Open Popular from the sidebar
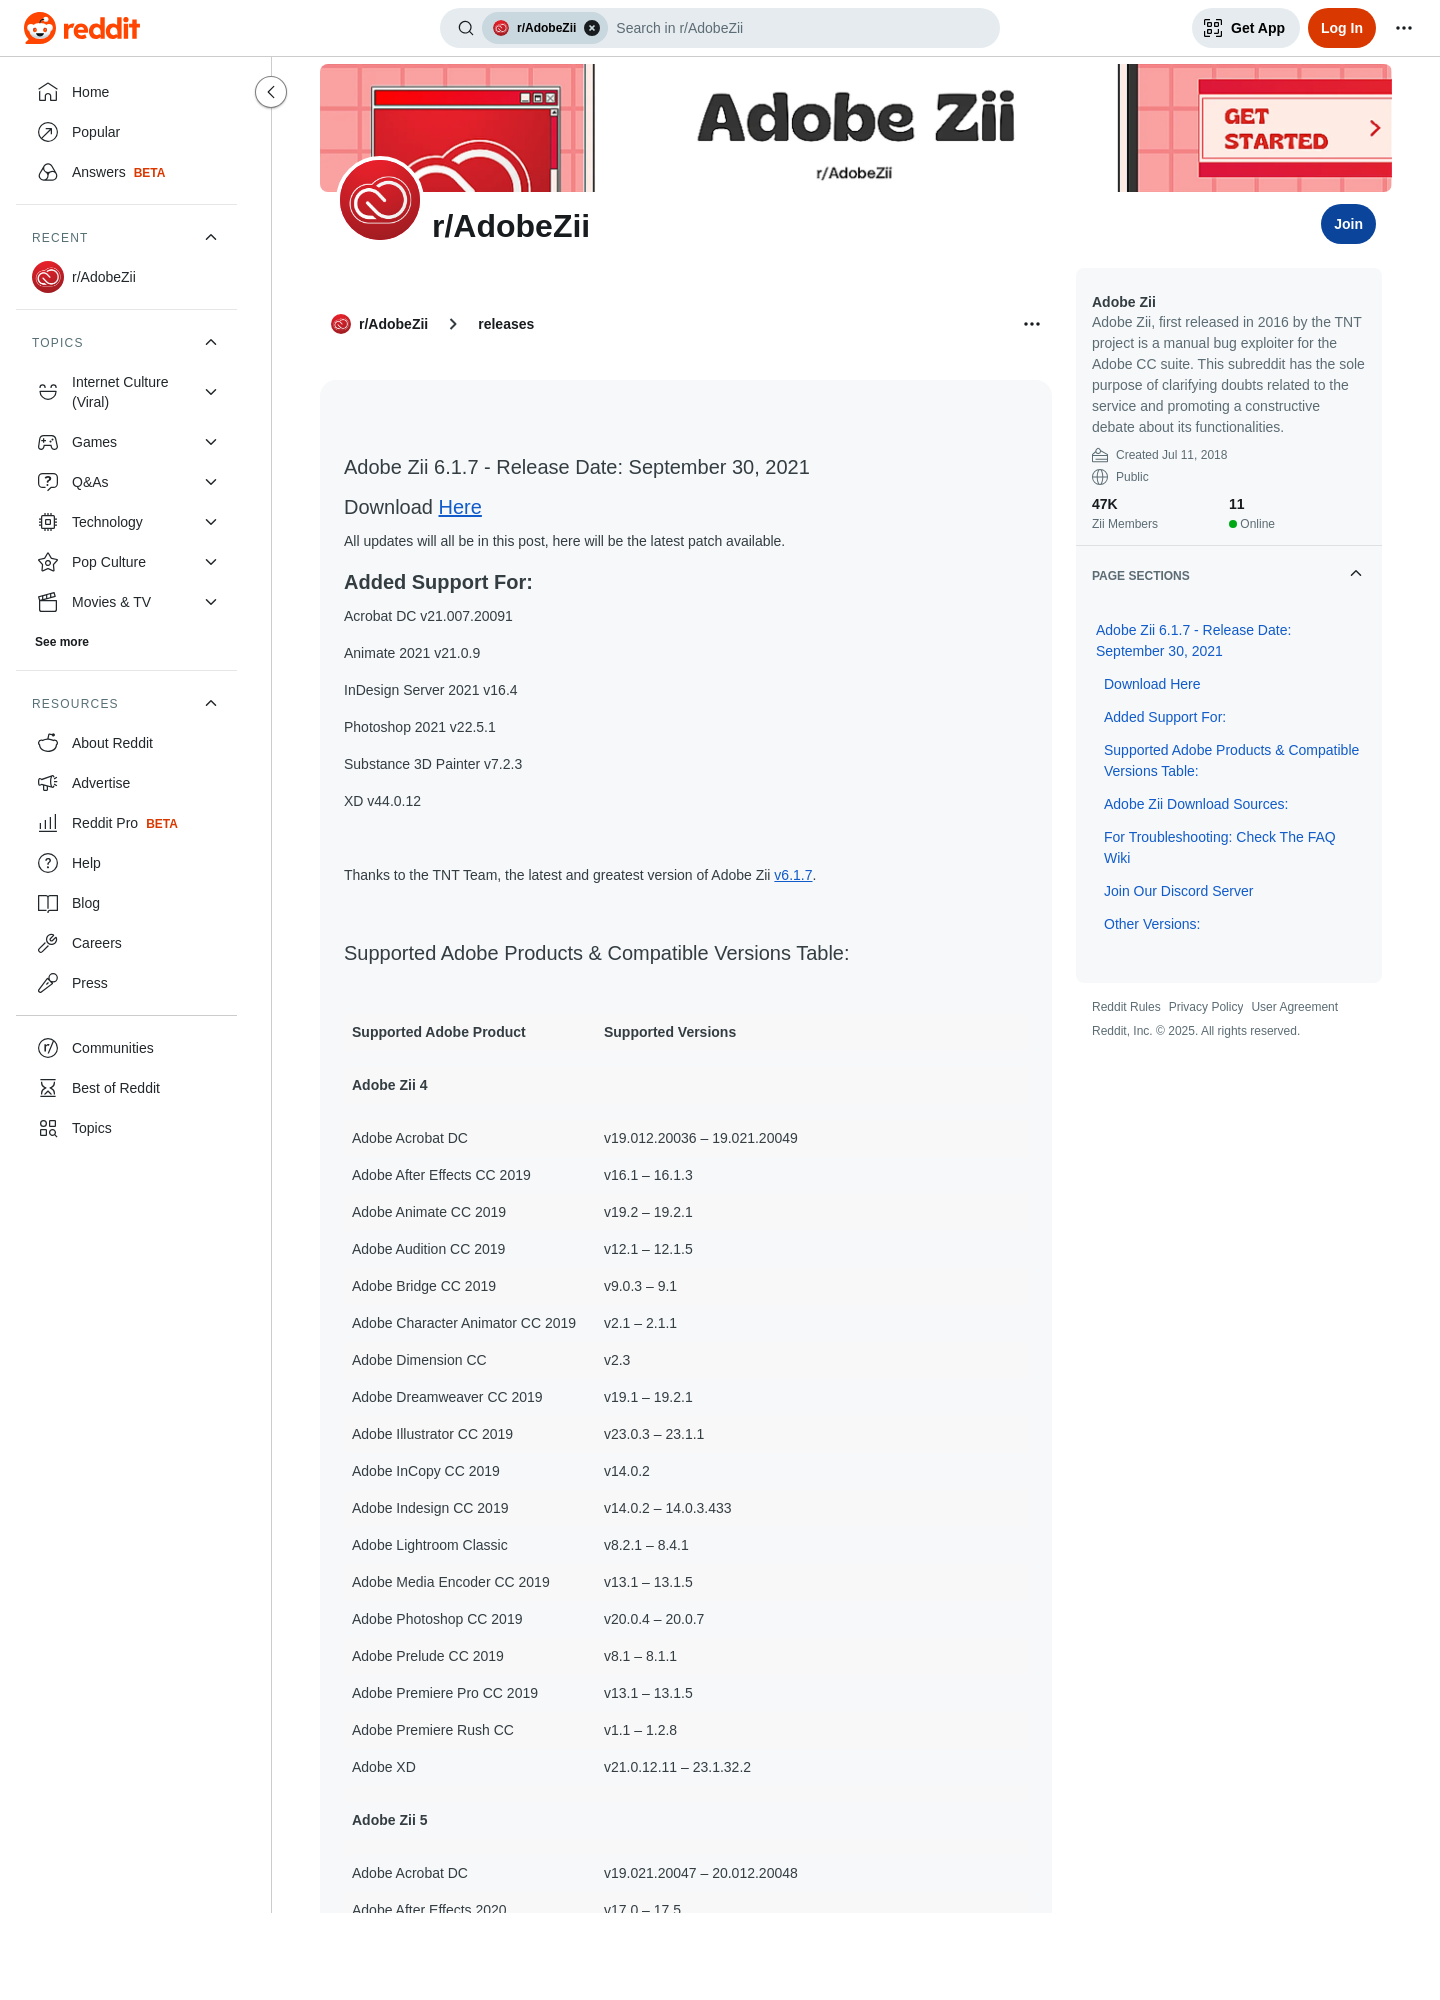 [126, 132]
